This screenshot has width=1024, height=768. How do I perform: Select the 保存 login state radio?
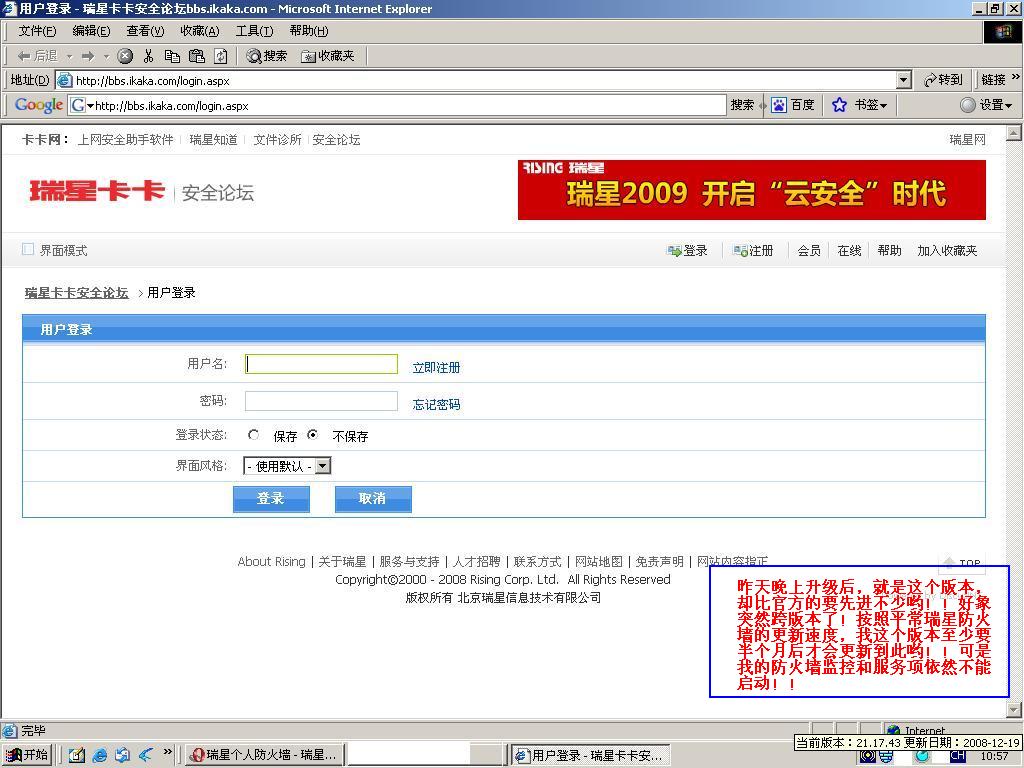(253, 435)
